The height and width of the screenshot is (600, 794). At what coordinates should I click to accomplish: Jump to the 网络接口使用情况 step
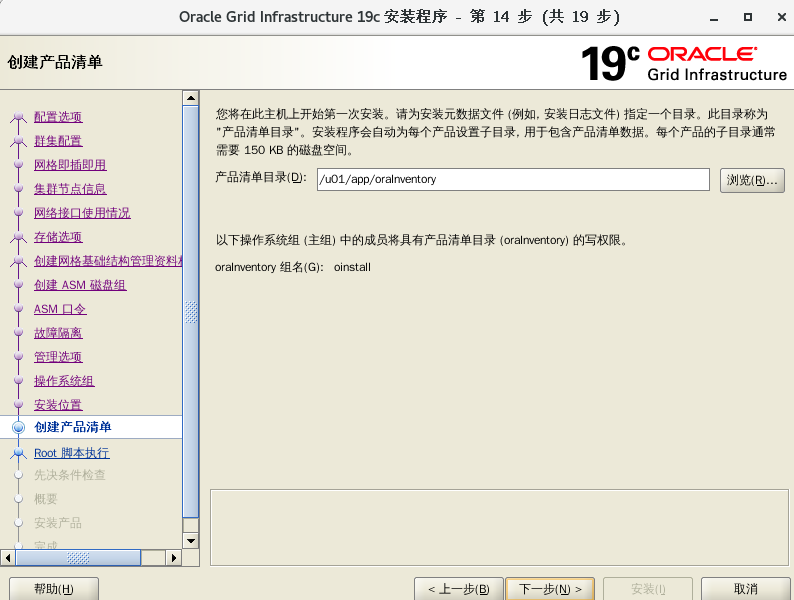coord(82,213)
